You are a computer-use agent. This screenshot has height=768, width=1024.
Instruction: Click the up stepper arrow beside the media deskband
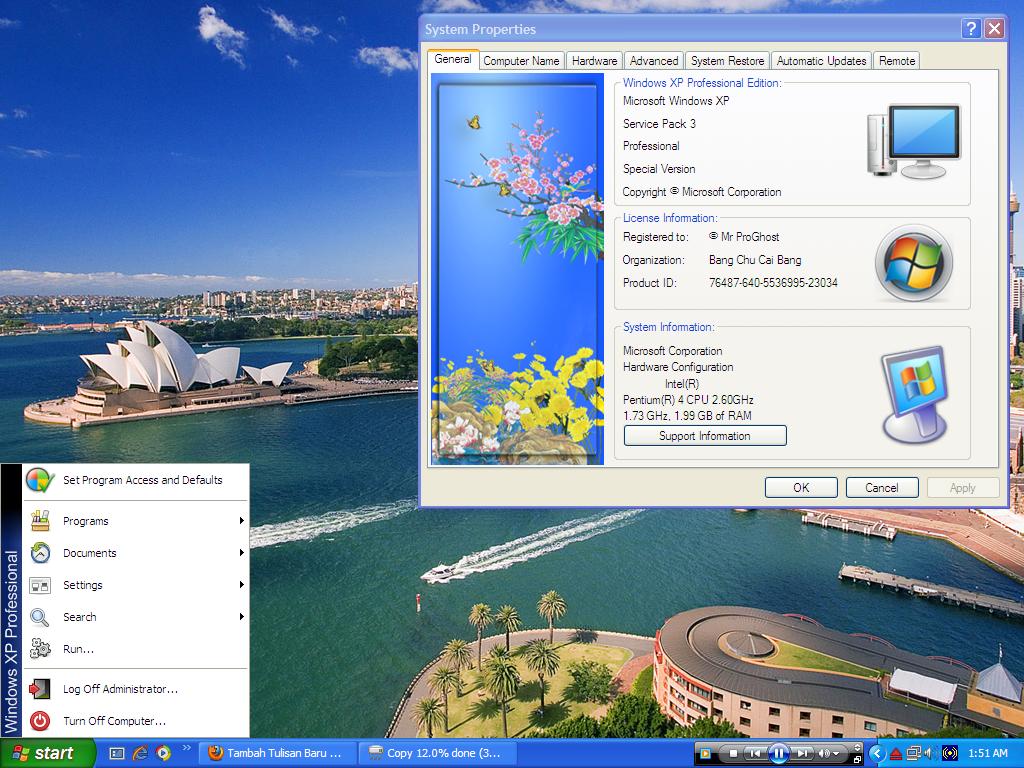tap(856, 746)
